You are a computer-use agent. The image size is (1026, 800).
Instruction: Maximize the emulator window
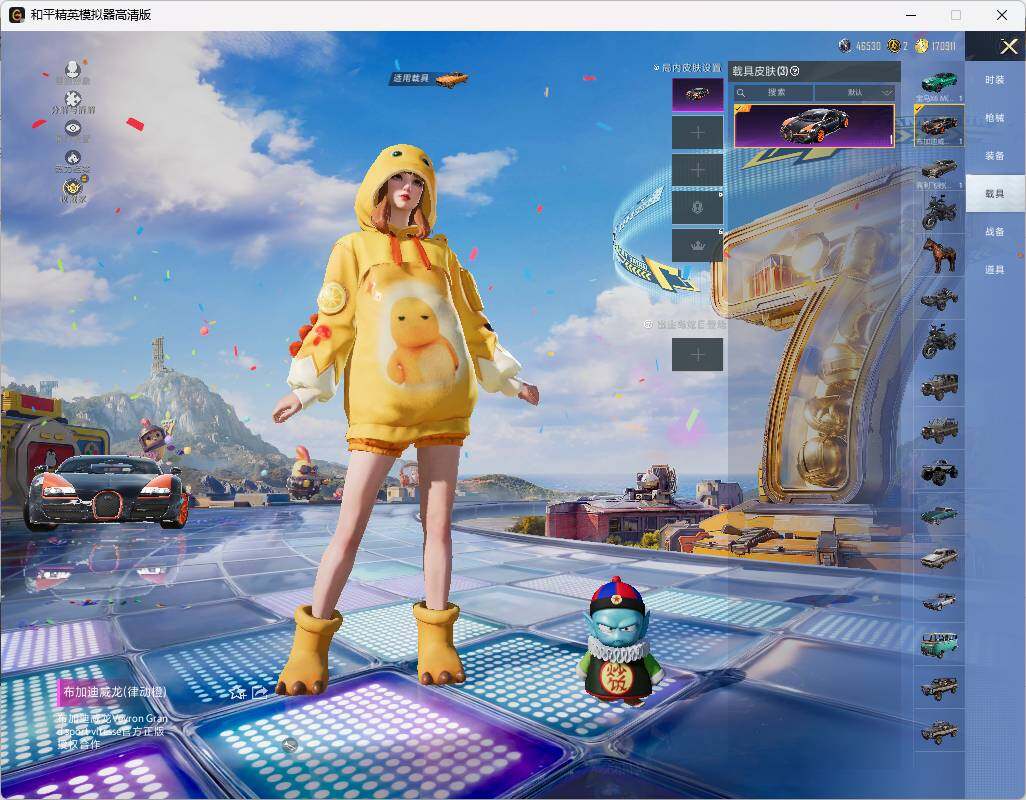coord(956,14)
